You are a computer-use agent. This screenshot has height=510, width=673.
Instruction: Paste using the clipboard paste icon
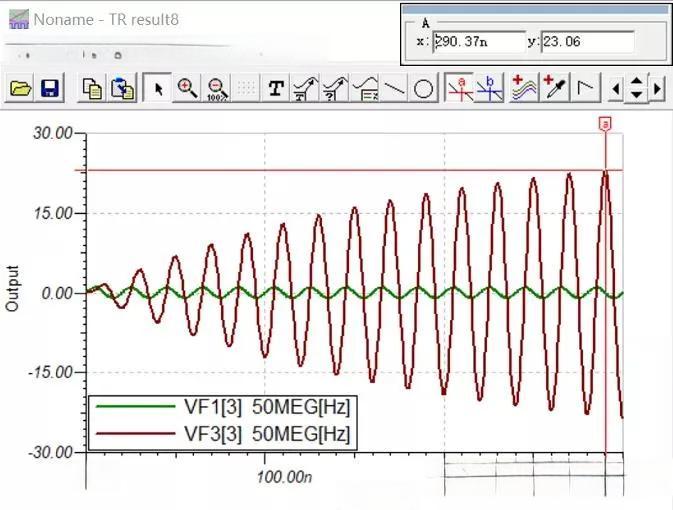[122, 88]
